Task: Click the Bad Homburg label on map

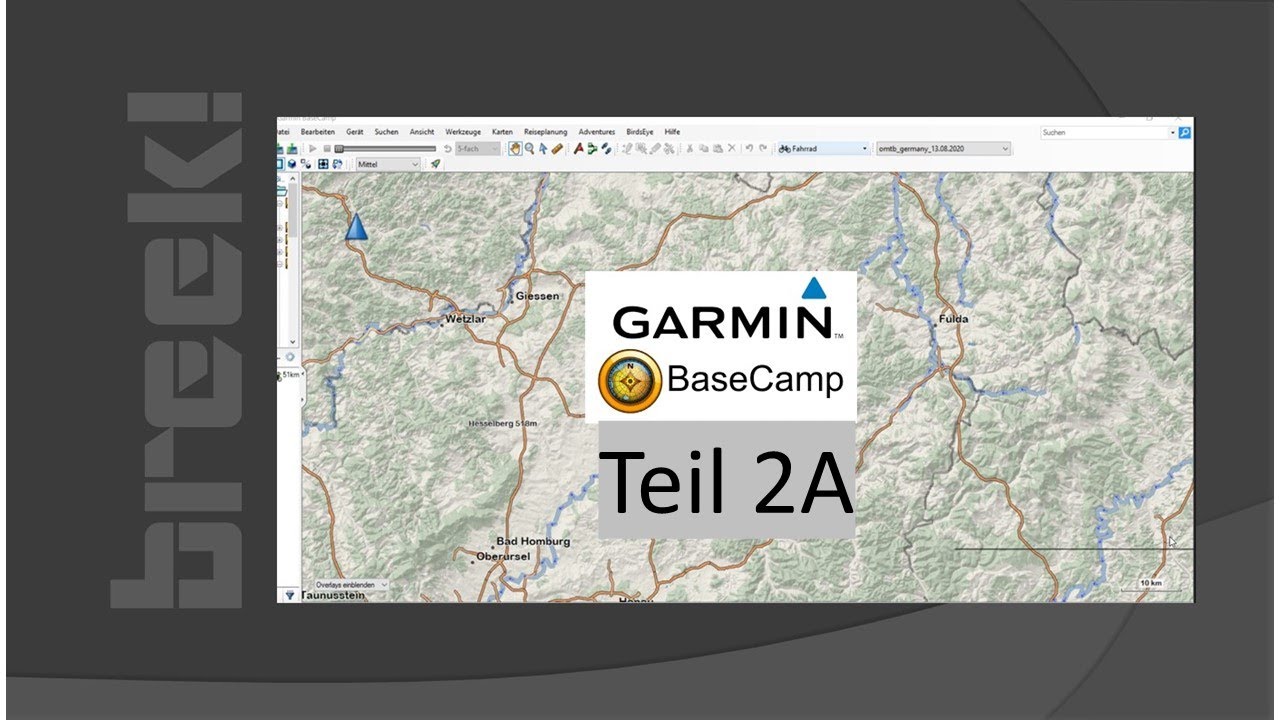Action: [x=532, y=541]
